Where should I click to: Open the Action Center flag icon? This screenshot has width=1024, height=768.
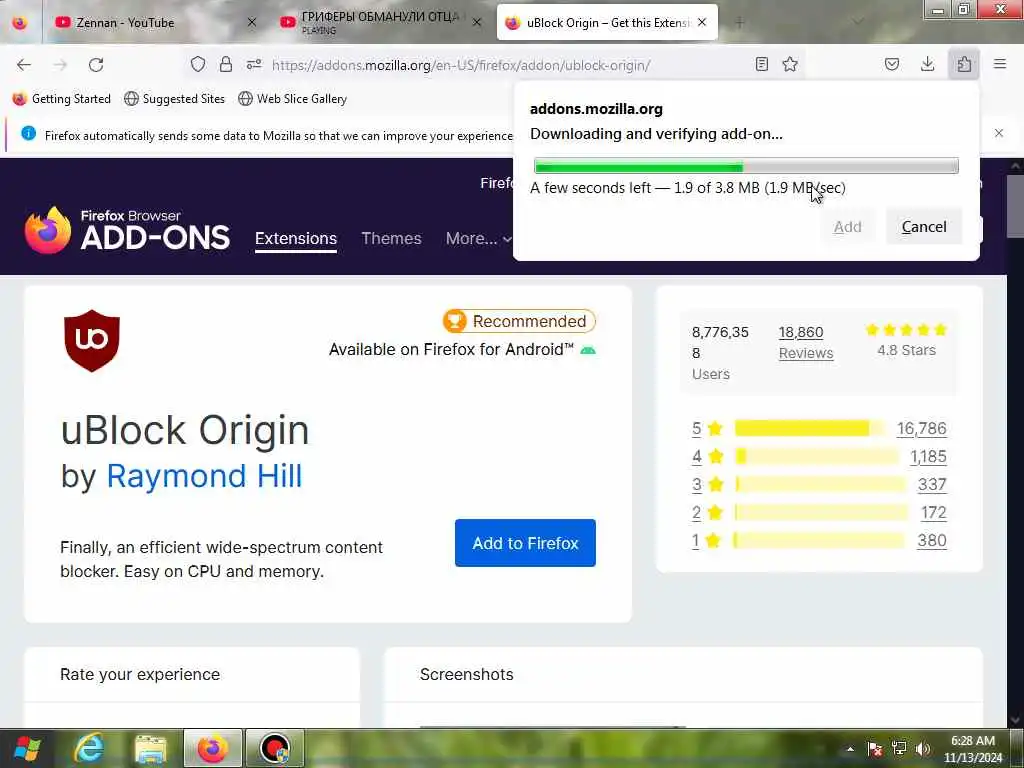[x=875, y=749]
